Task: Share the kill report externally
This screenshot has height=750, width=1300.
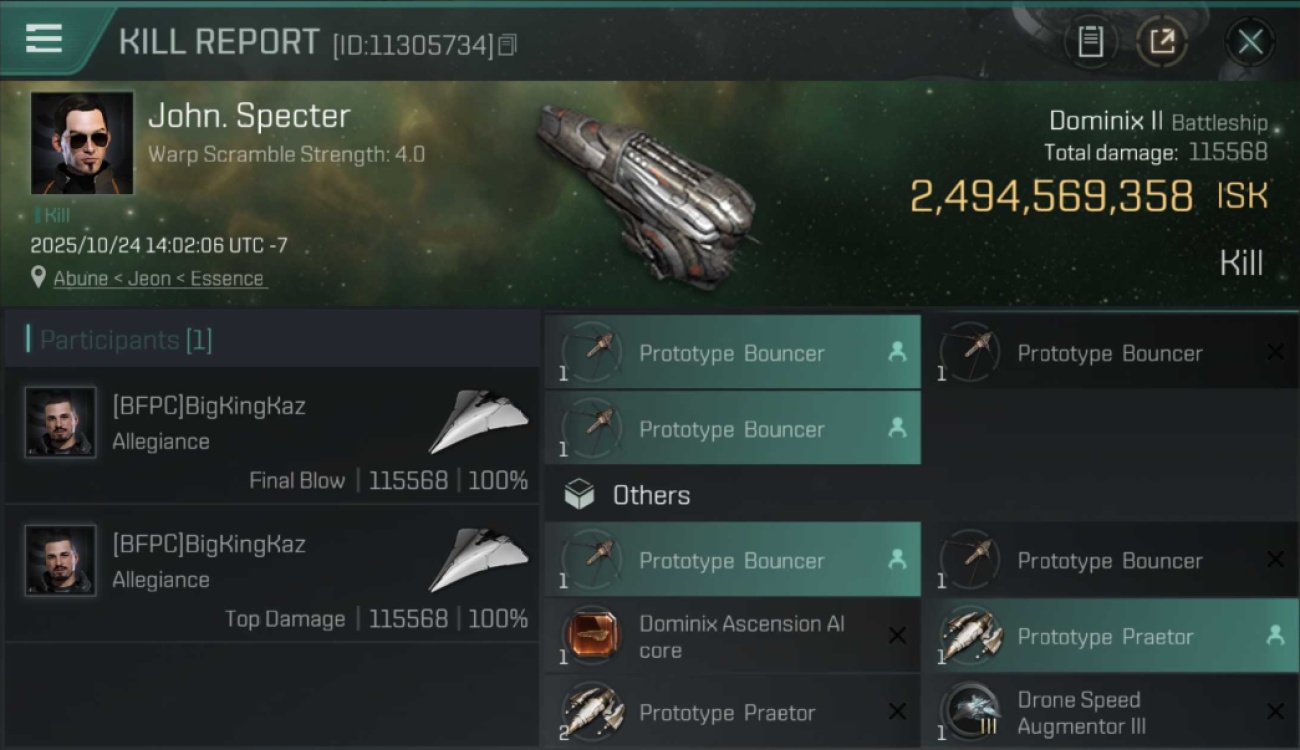Action: coord(1162,42)
